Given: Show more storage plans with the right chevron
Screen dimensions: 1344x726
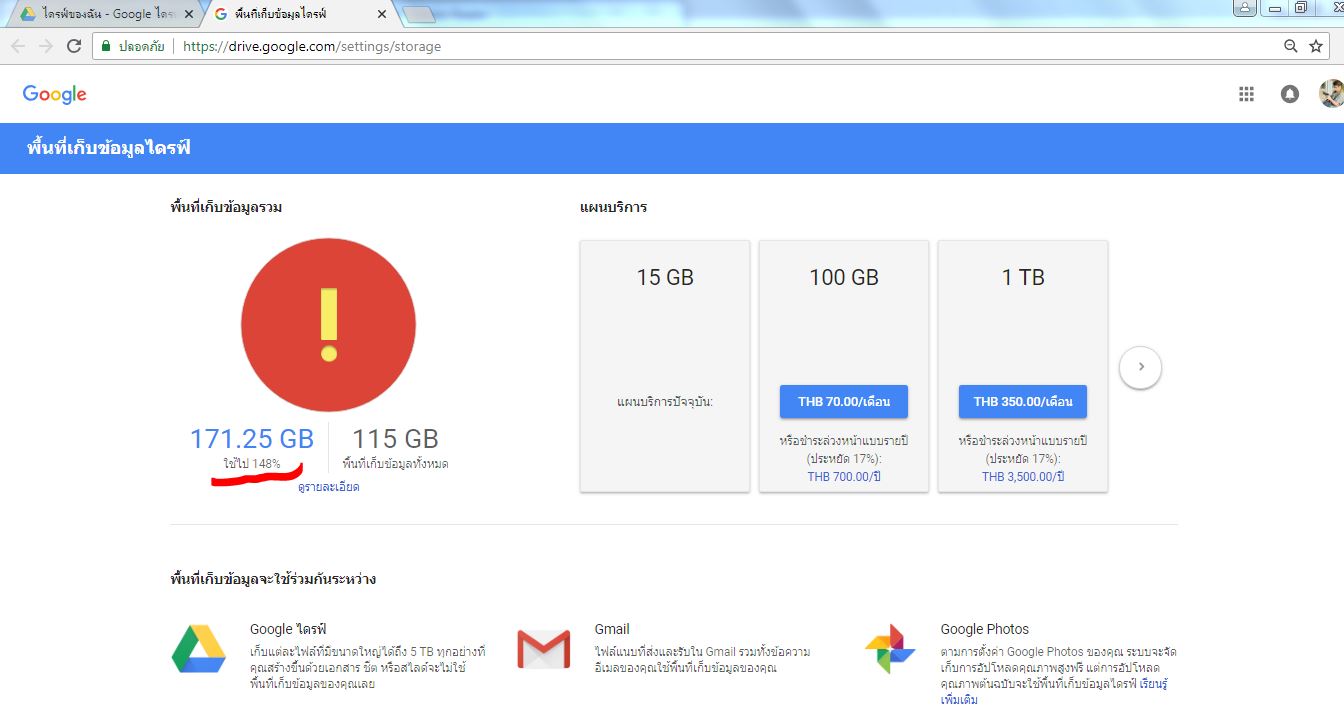Looking at the screenshot, I should point(1141,367).
